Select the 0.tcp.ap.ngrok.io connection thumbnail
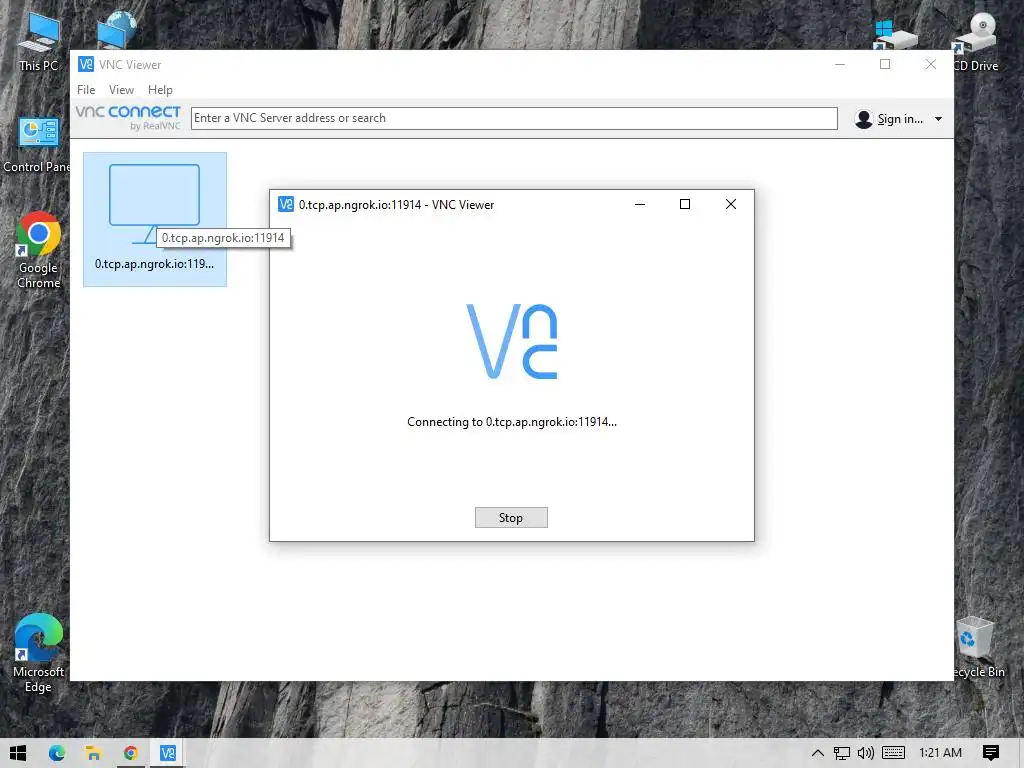 (x=155, y=219)
